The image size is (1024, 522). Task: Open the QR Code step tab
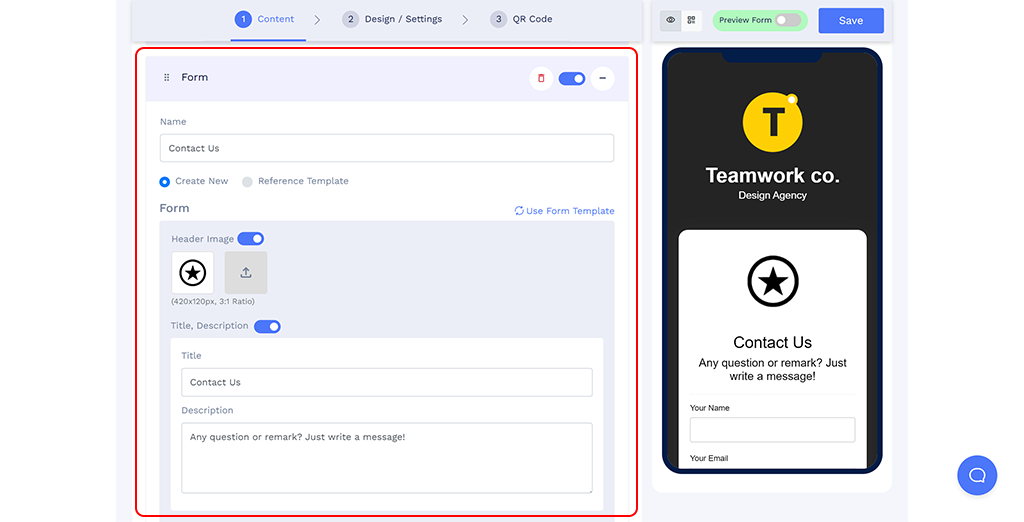point(521,19)
